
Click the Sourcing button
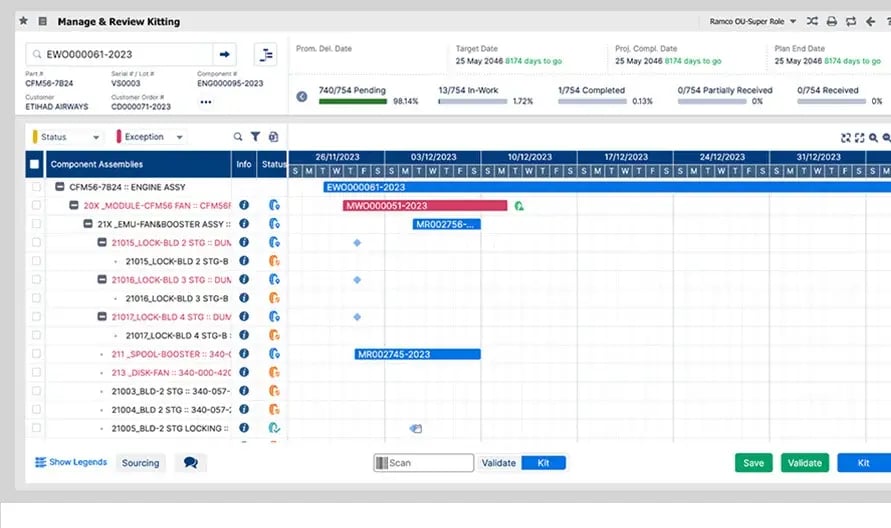coord(141,463)
